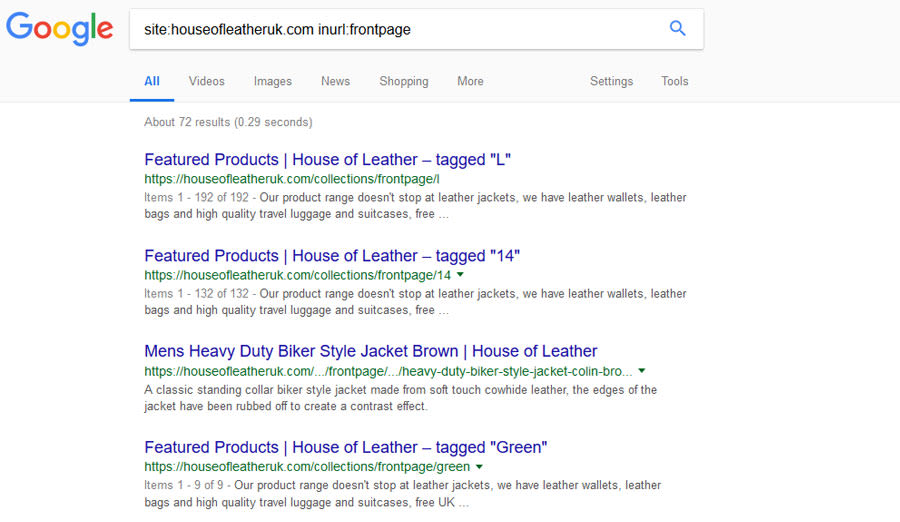The height and width of the screenshot is (522, 900).
Task: Open Featured Products tagged "L" result
Action: point(328,160)
